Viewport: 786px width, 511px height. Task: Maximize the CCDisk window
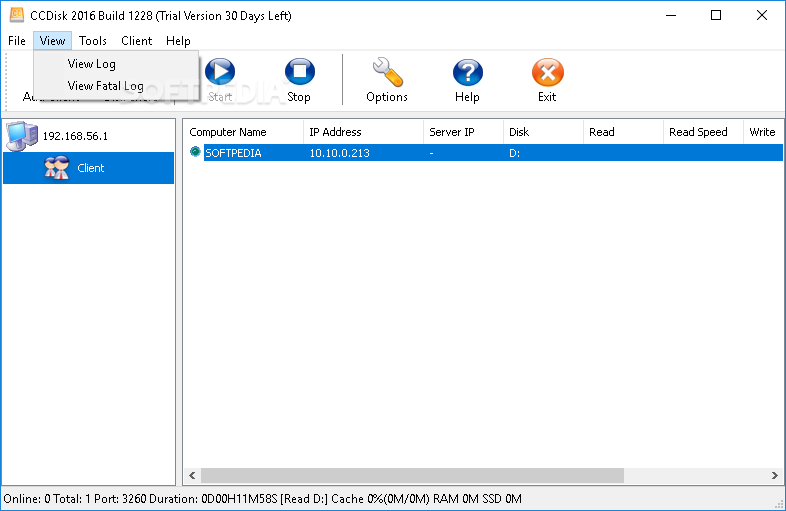pos(716,16)
